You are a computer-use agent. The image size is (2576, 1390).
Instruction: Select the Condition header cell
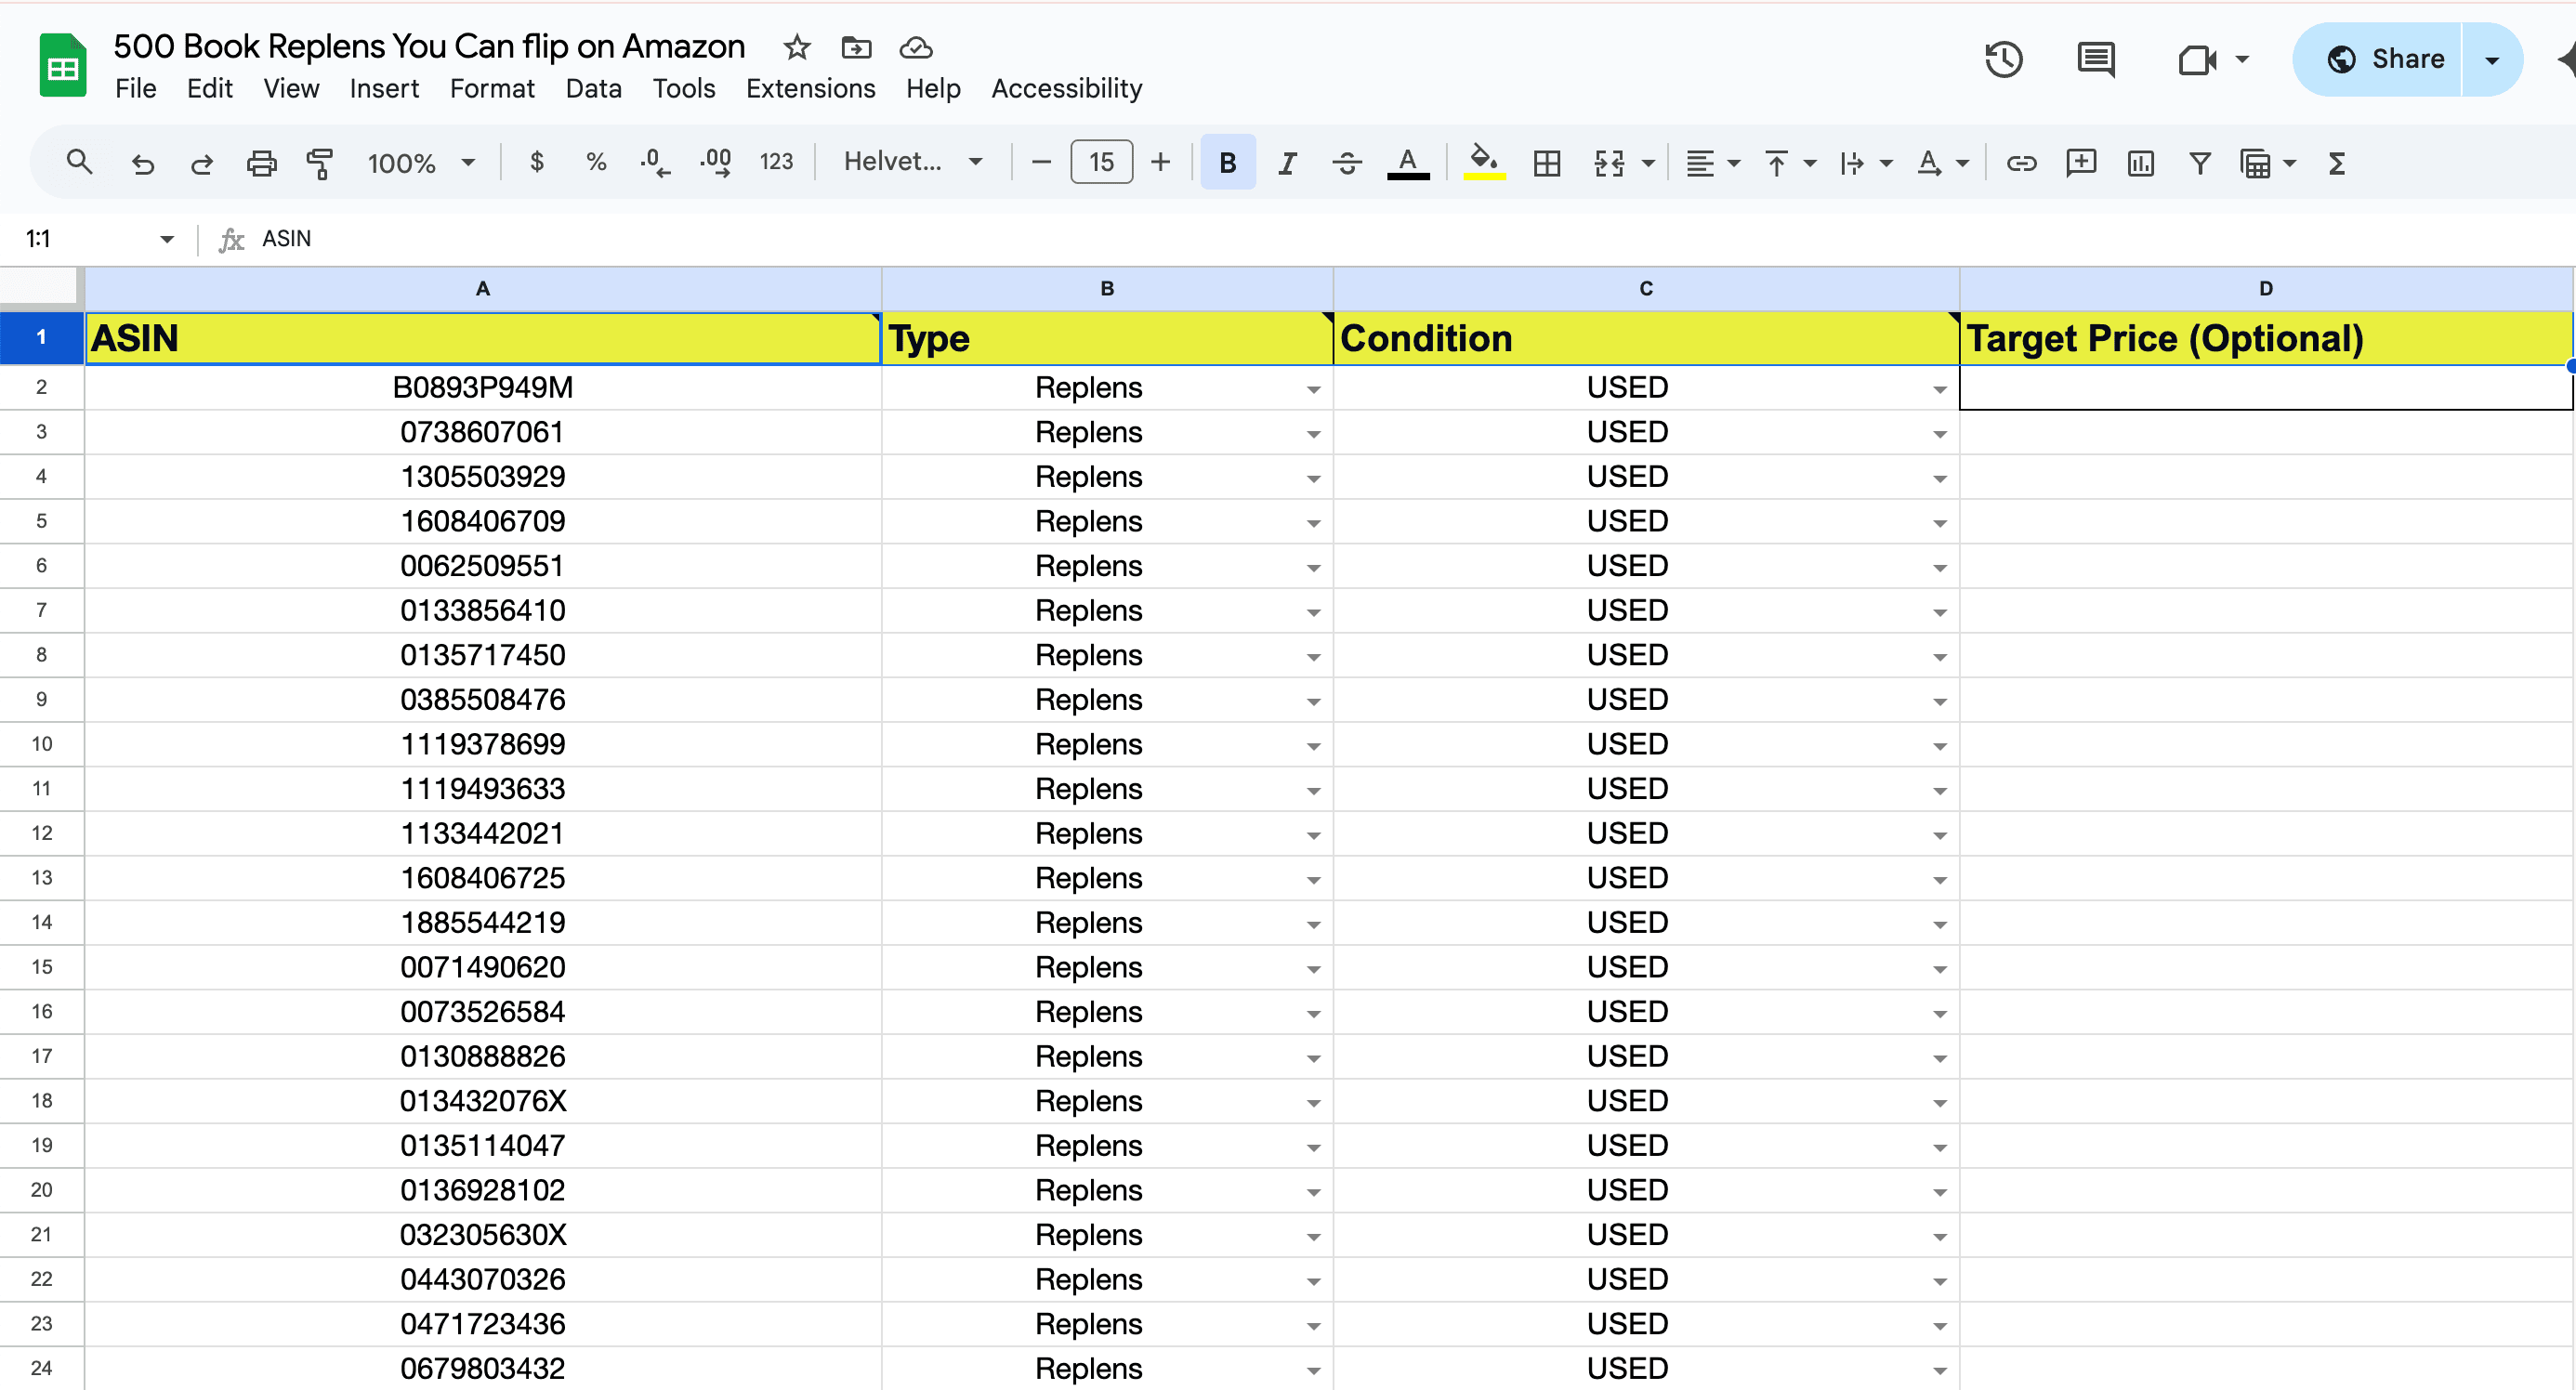coord(1646,338)
